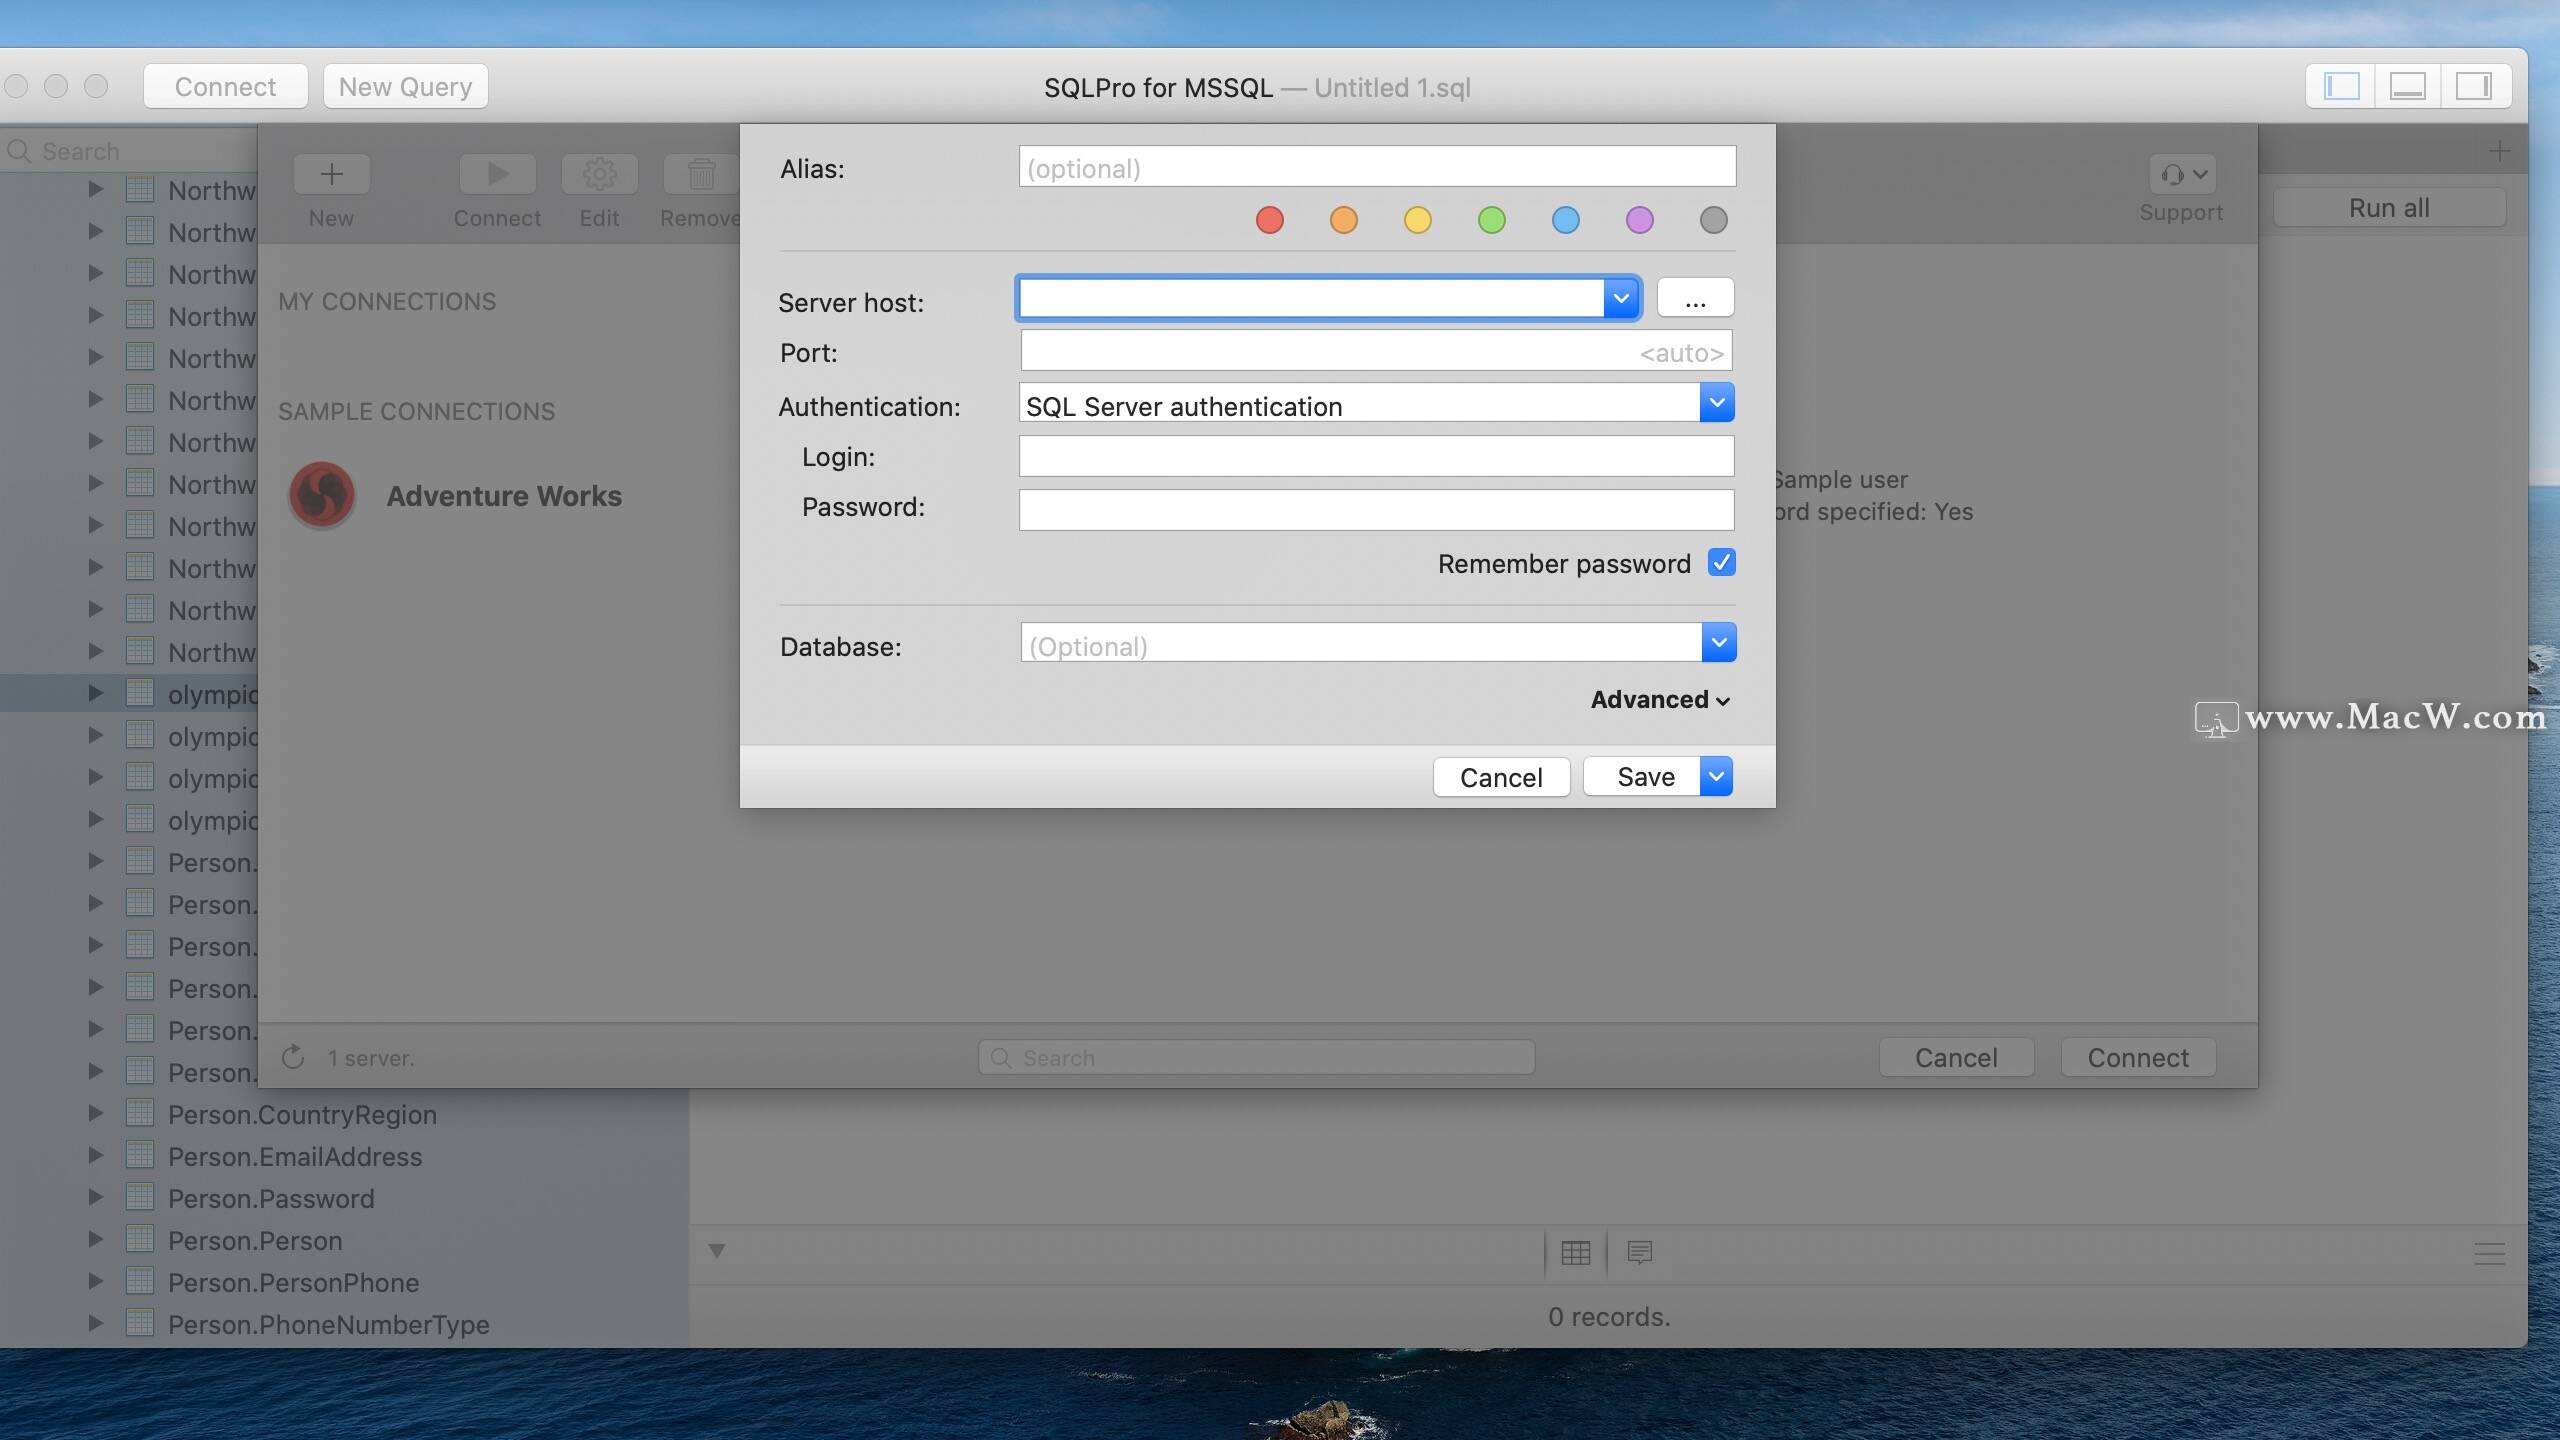Click the Port input field

click(x=1376, y=351)
